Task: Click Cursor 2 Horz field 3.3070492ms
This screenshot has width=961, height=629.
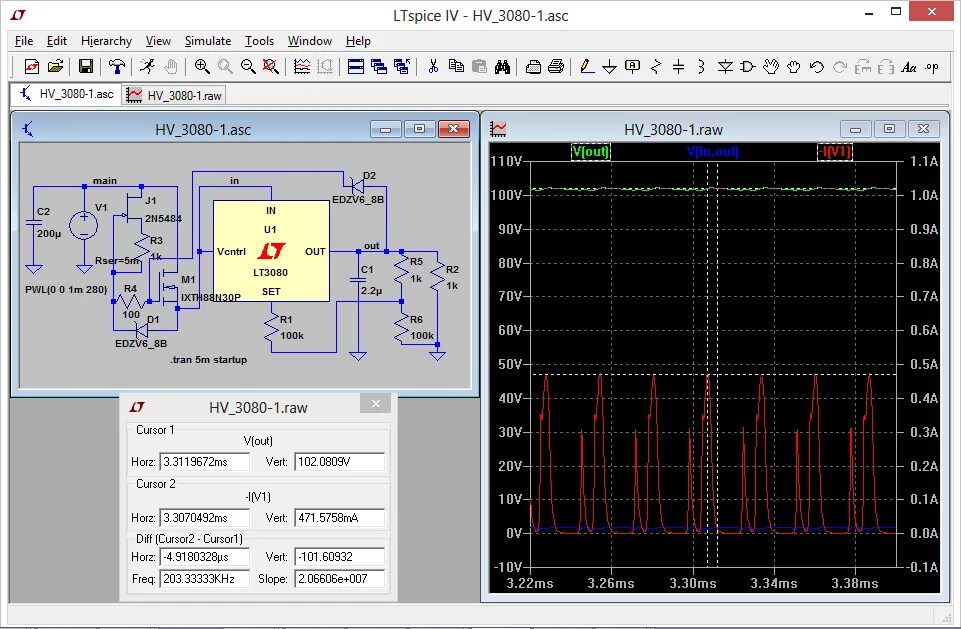Action: (x=204, y=517)
